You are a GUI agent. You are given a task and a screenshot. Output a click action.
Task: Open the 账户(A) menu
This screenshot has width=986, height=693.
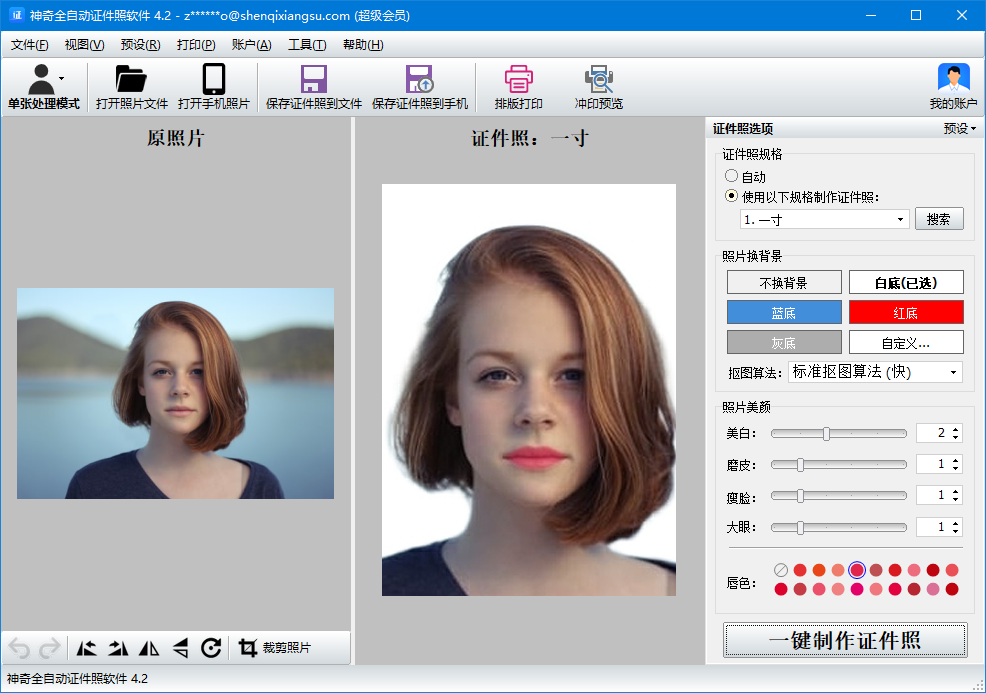252,45
